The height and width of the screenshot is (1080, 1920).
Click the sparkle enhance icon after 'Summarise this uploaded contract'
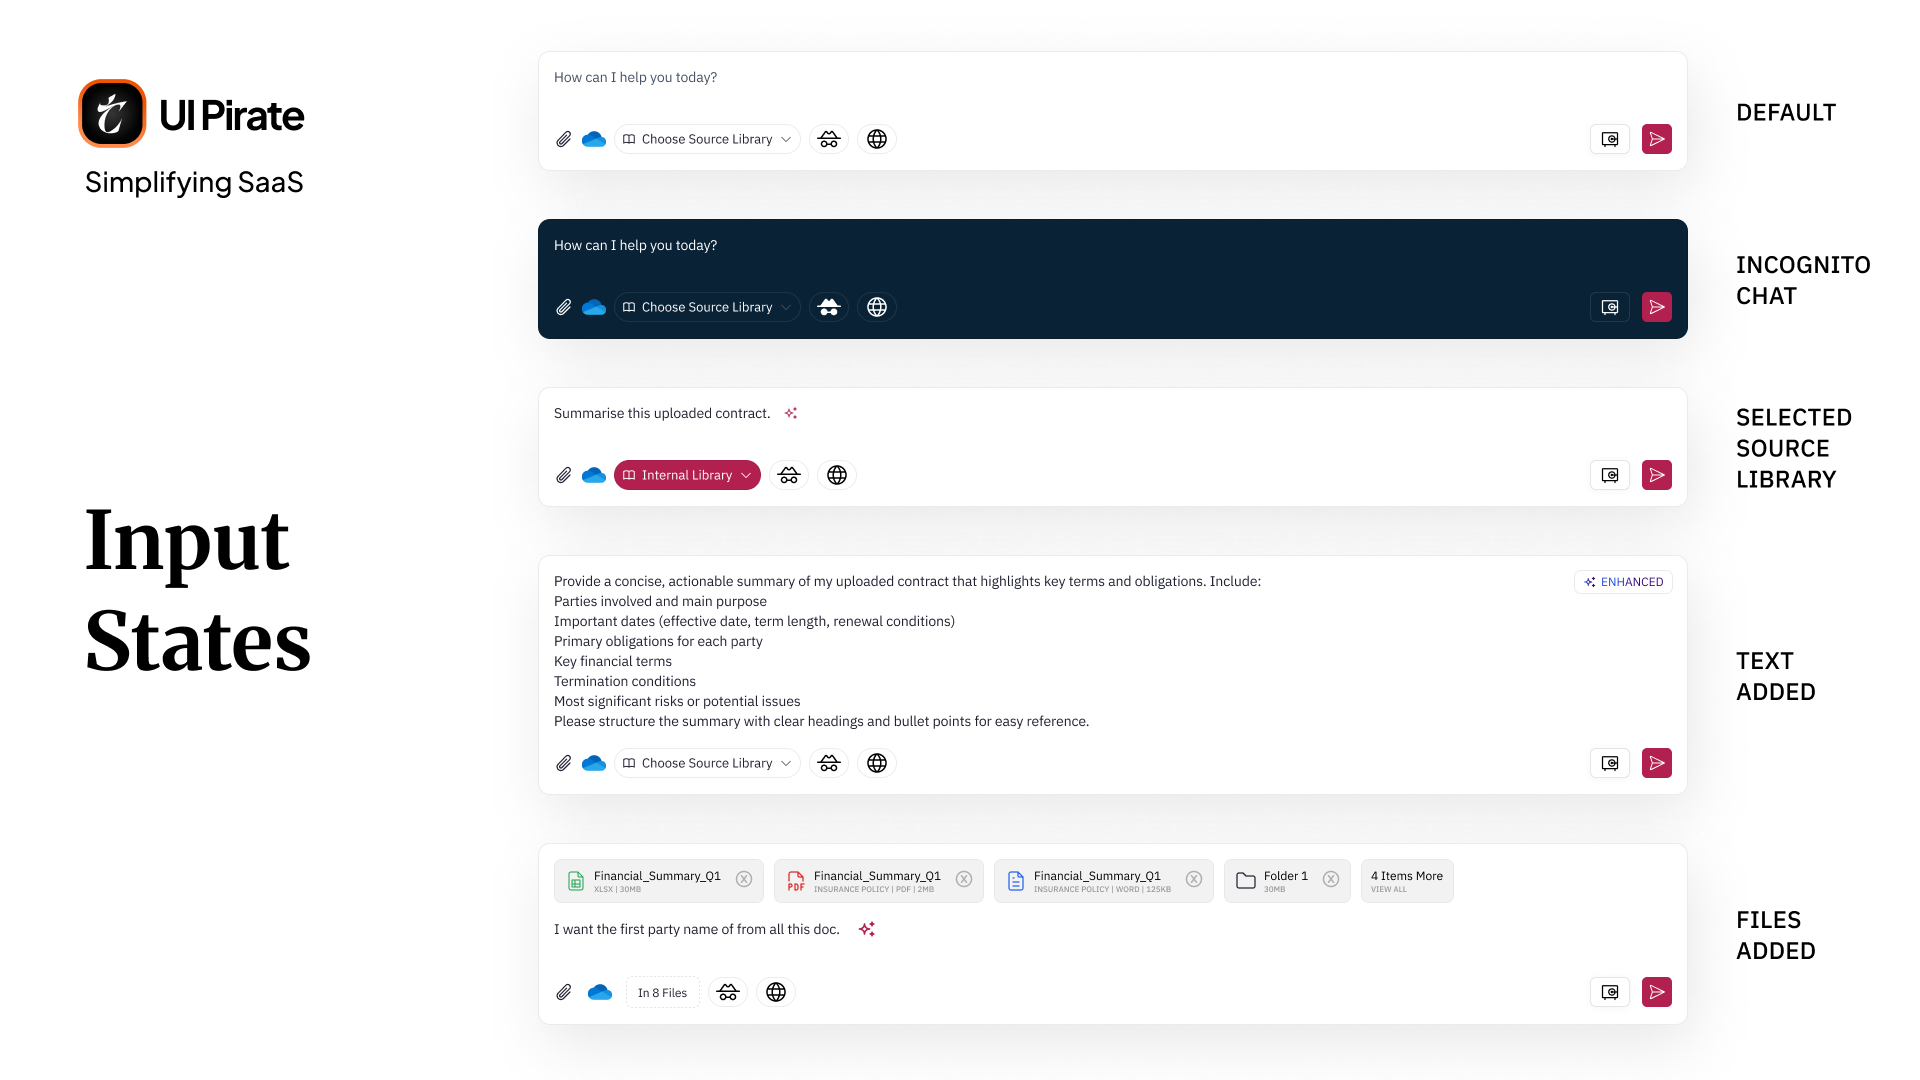791,413
